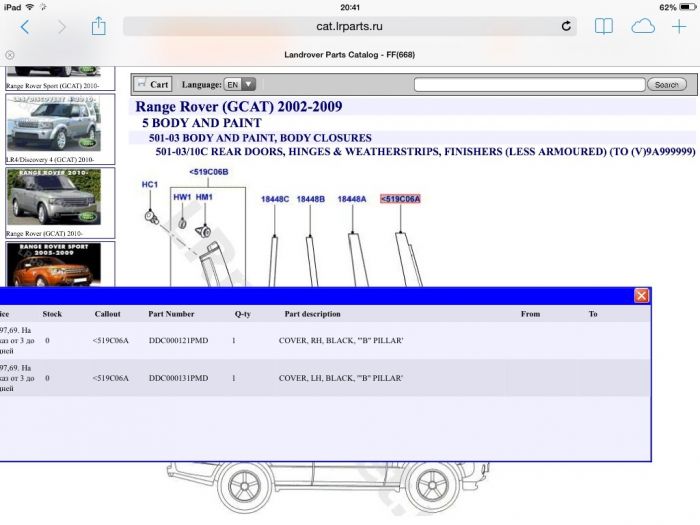Open Range Rover (GCAT) 2002-2009 heading link
This screenshot has height=525, width=700.
(x=239, y=107)
